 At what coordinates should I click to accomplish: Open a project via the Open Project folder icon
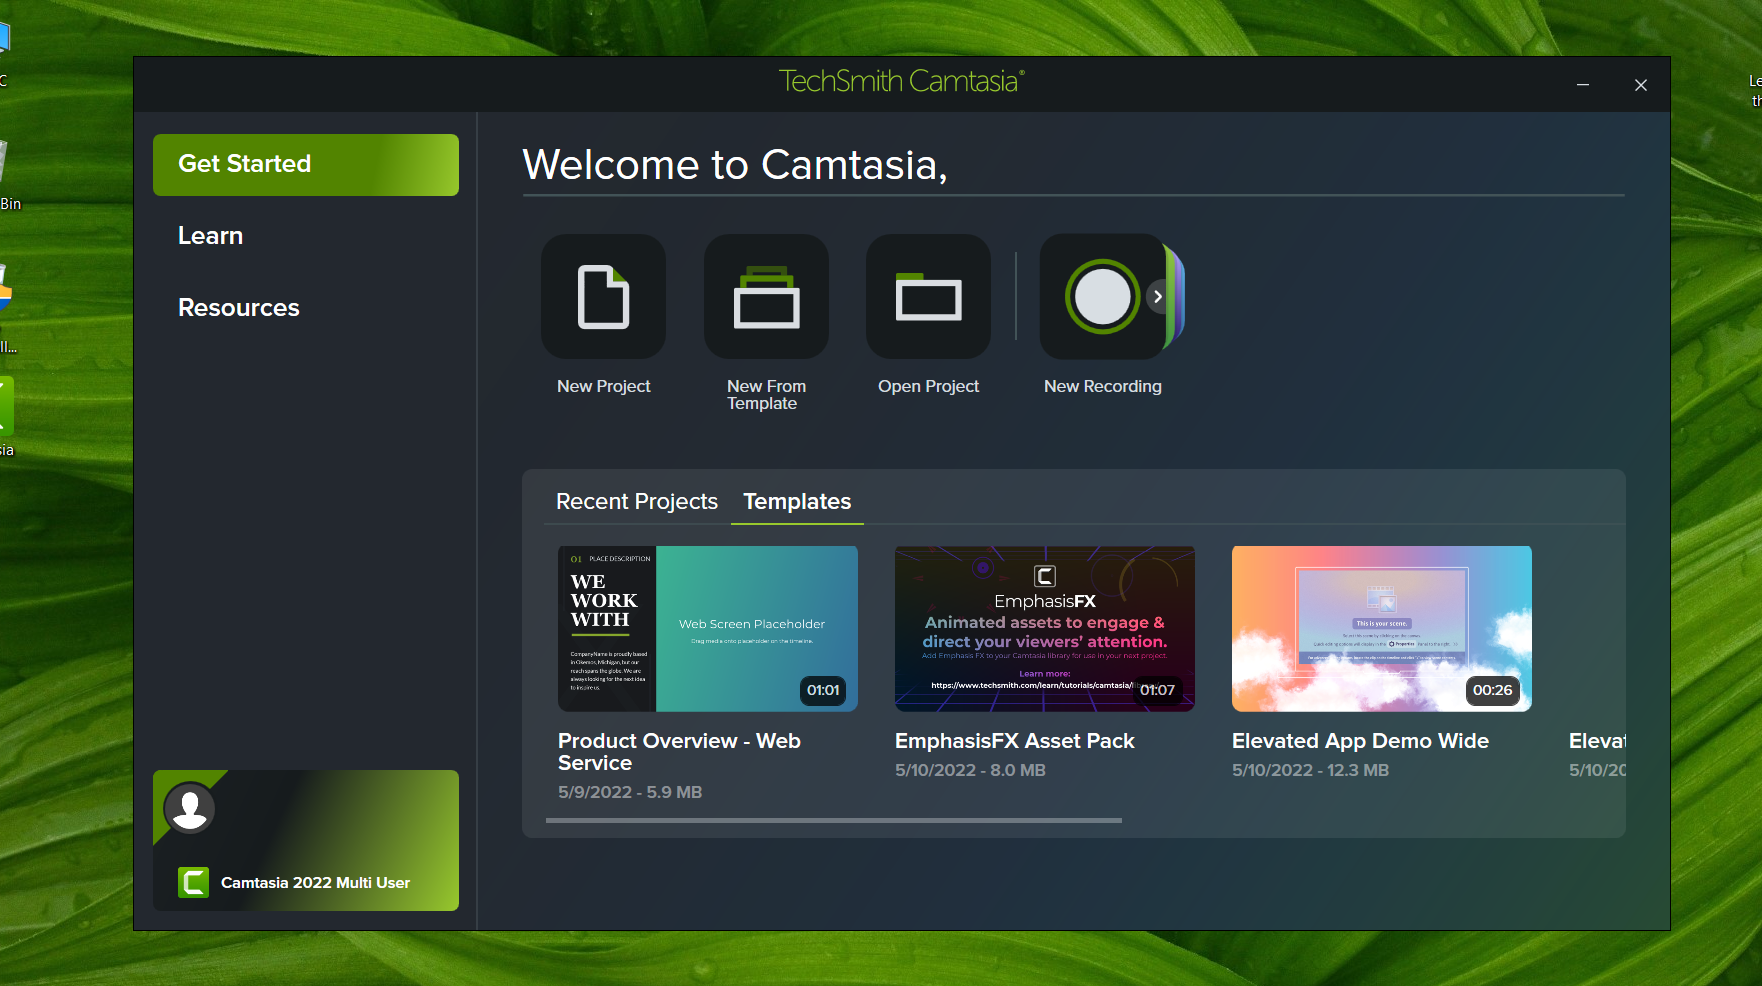(928, 296)
